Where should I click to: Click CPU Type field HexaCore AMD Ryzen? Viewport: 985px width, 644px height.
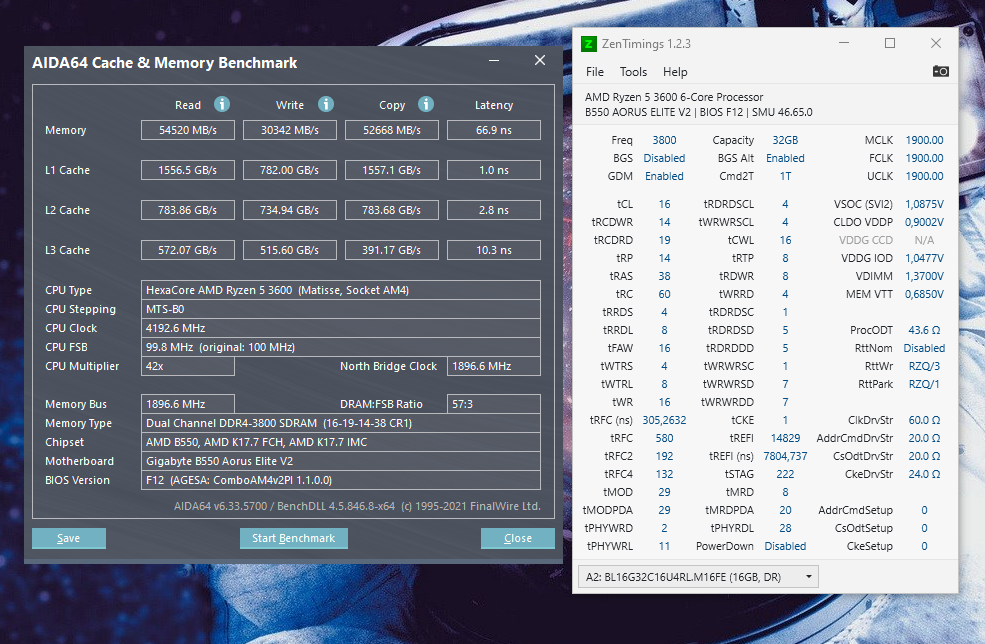pos(340,290)
